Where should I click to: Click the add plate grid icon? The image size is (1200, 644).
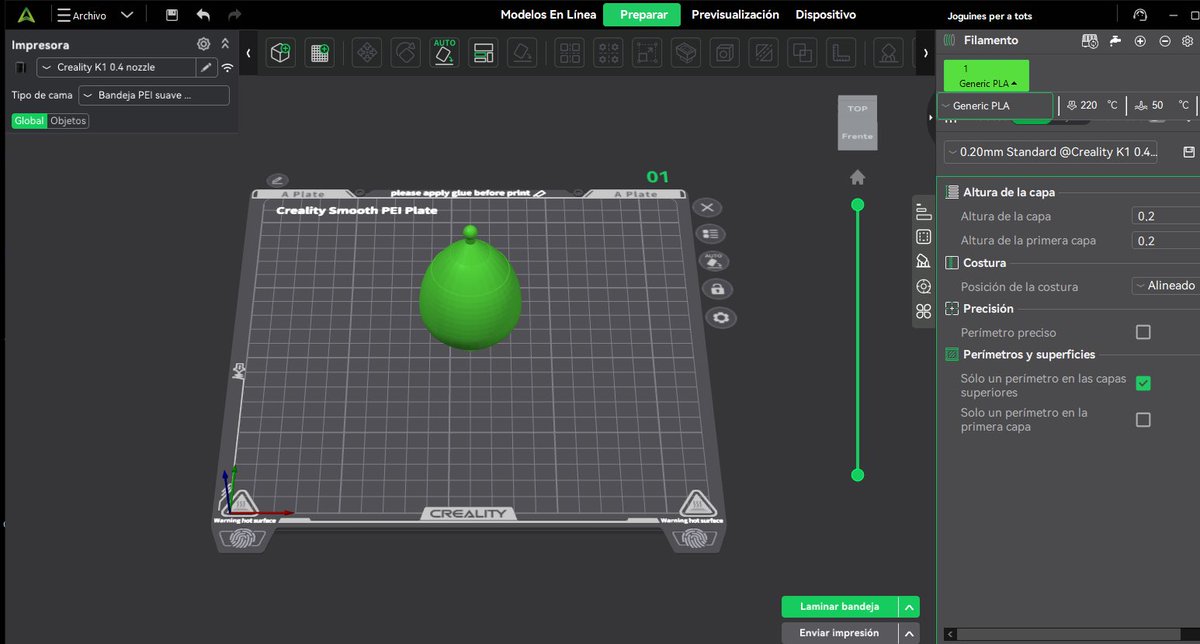320,53
